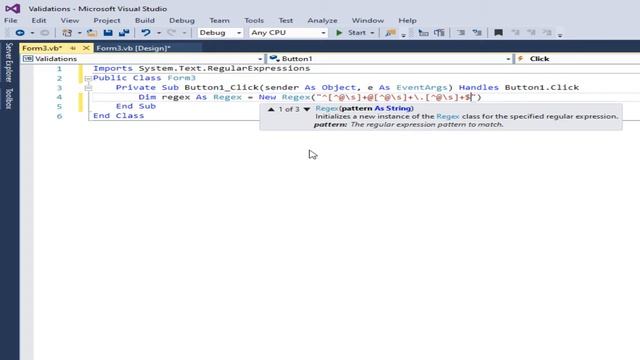The width and height of the screenshot is (640, 360).
Task: Click the Decrease Indent icon
Action: point(423,33)
